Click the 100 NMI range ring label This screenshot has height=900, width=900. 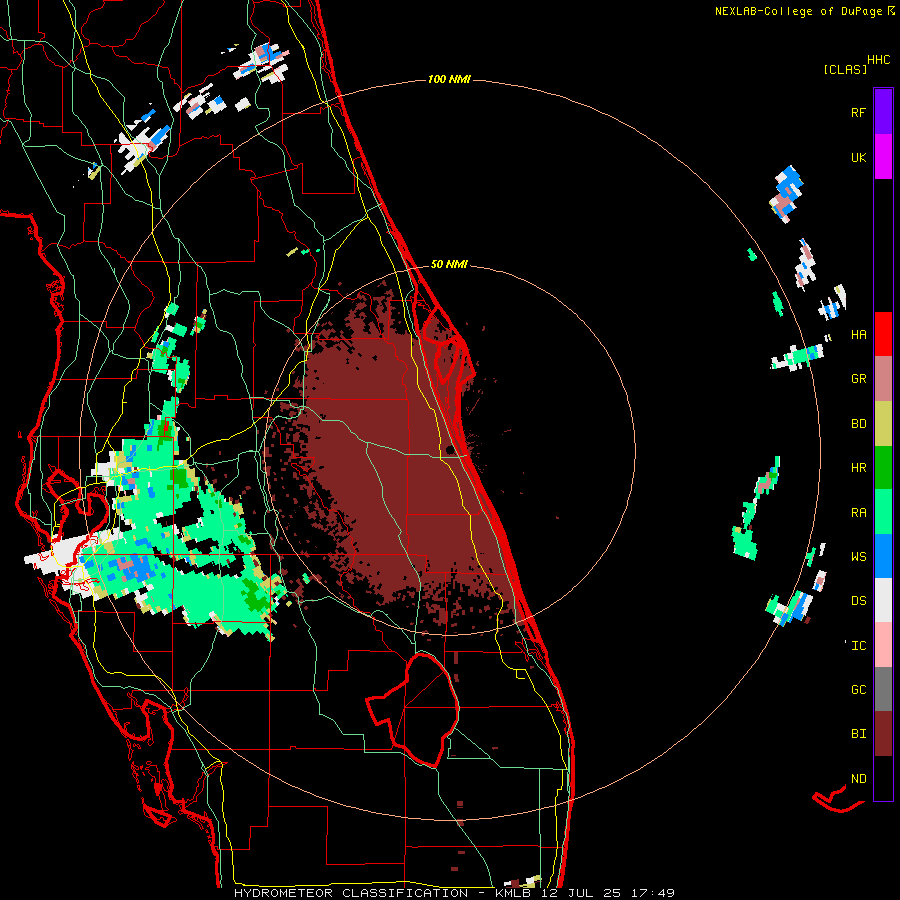(449, 79)
